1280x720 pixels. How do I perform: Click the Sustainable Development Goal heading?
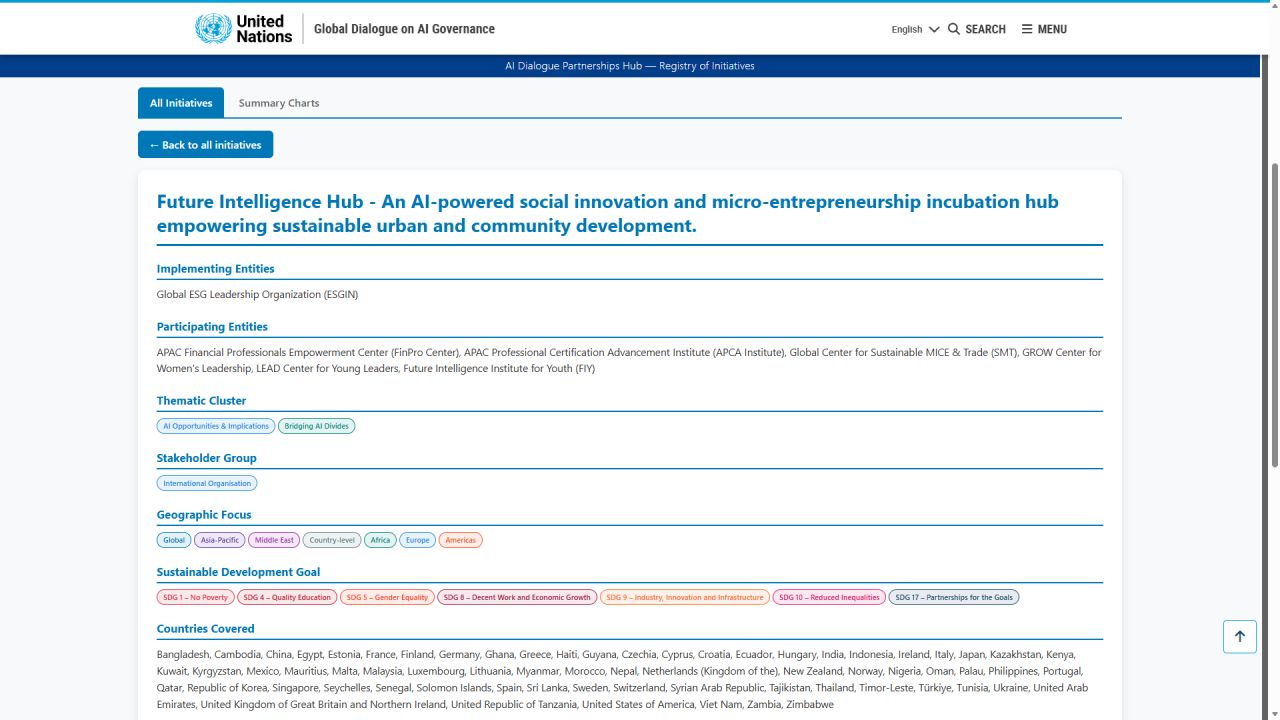(x=238, y=572)
